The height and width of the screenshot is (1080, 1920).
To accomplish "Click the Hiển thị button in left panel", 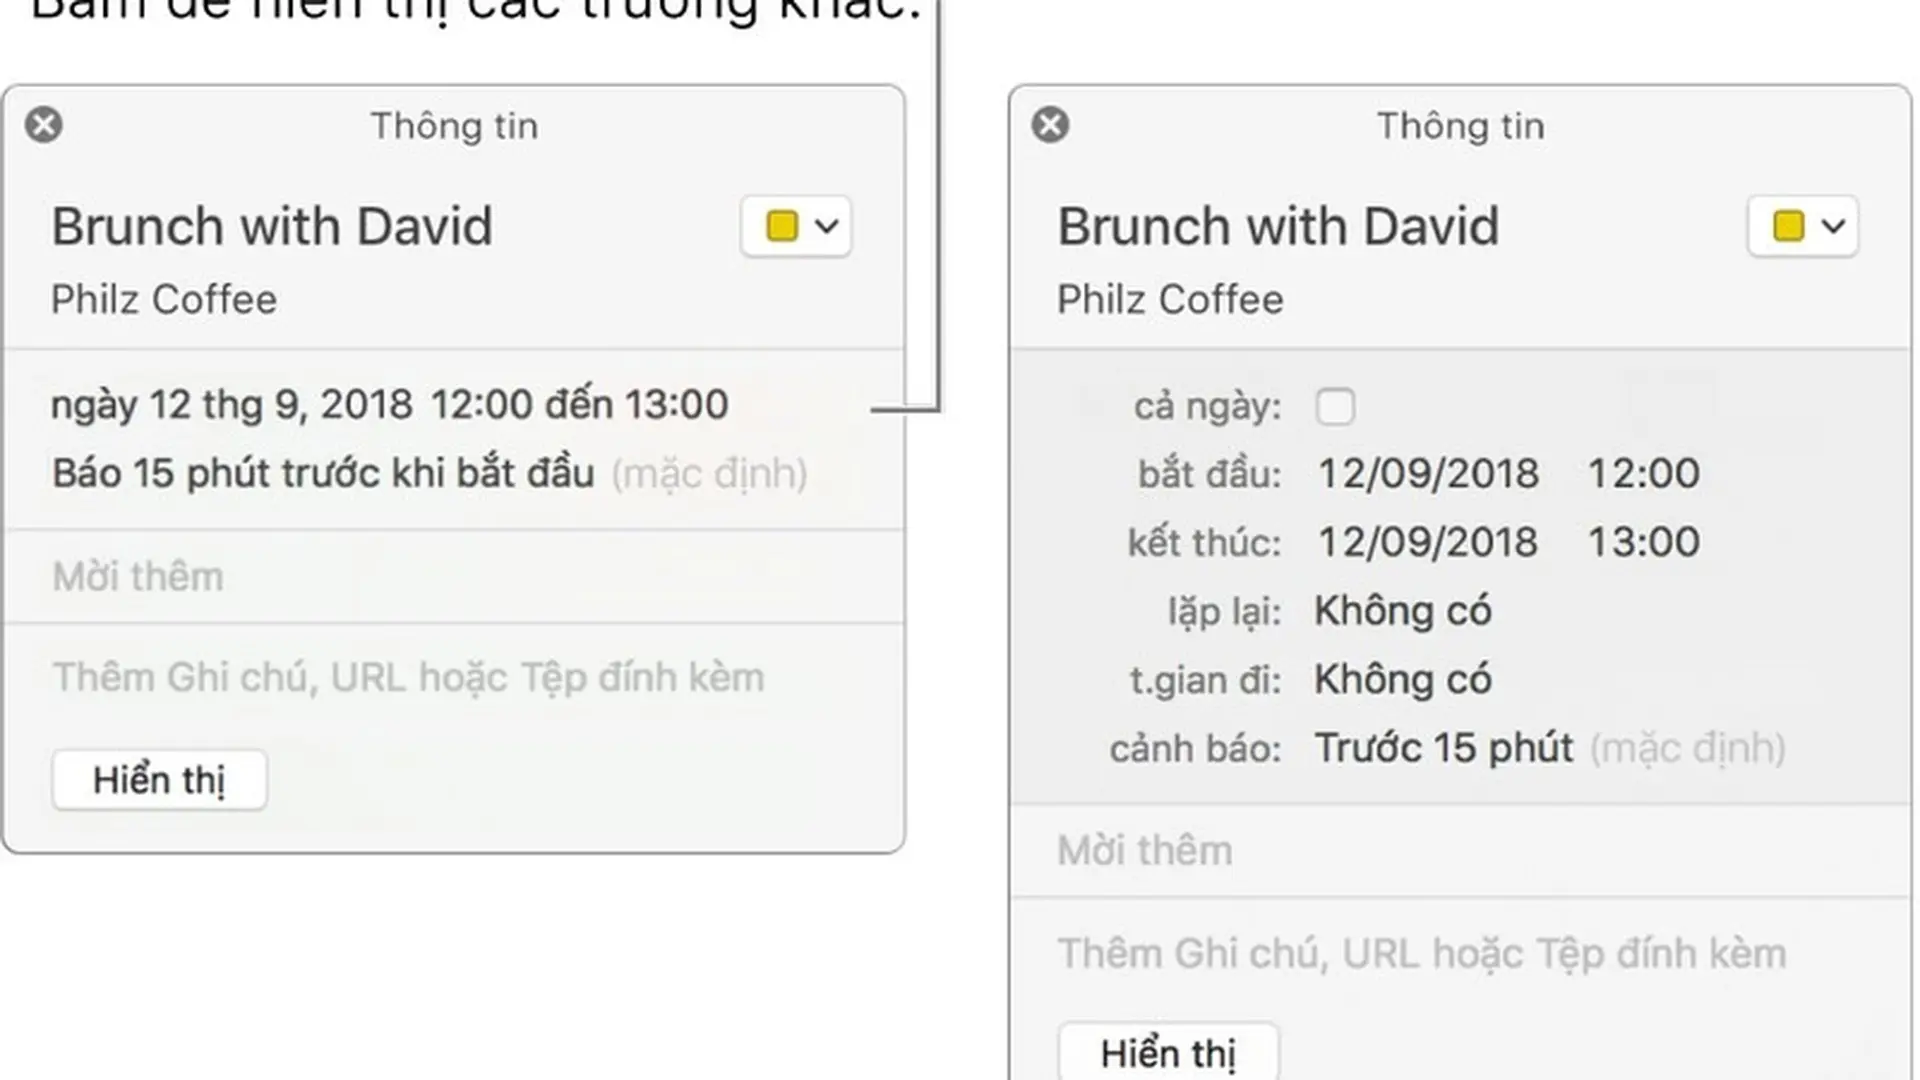I will coord(160,780).
